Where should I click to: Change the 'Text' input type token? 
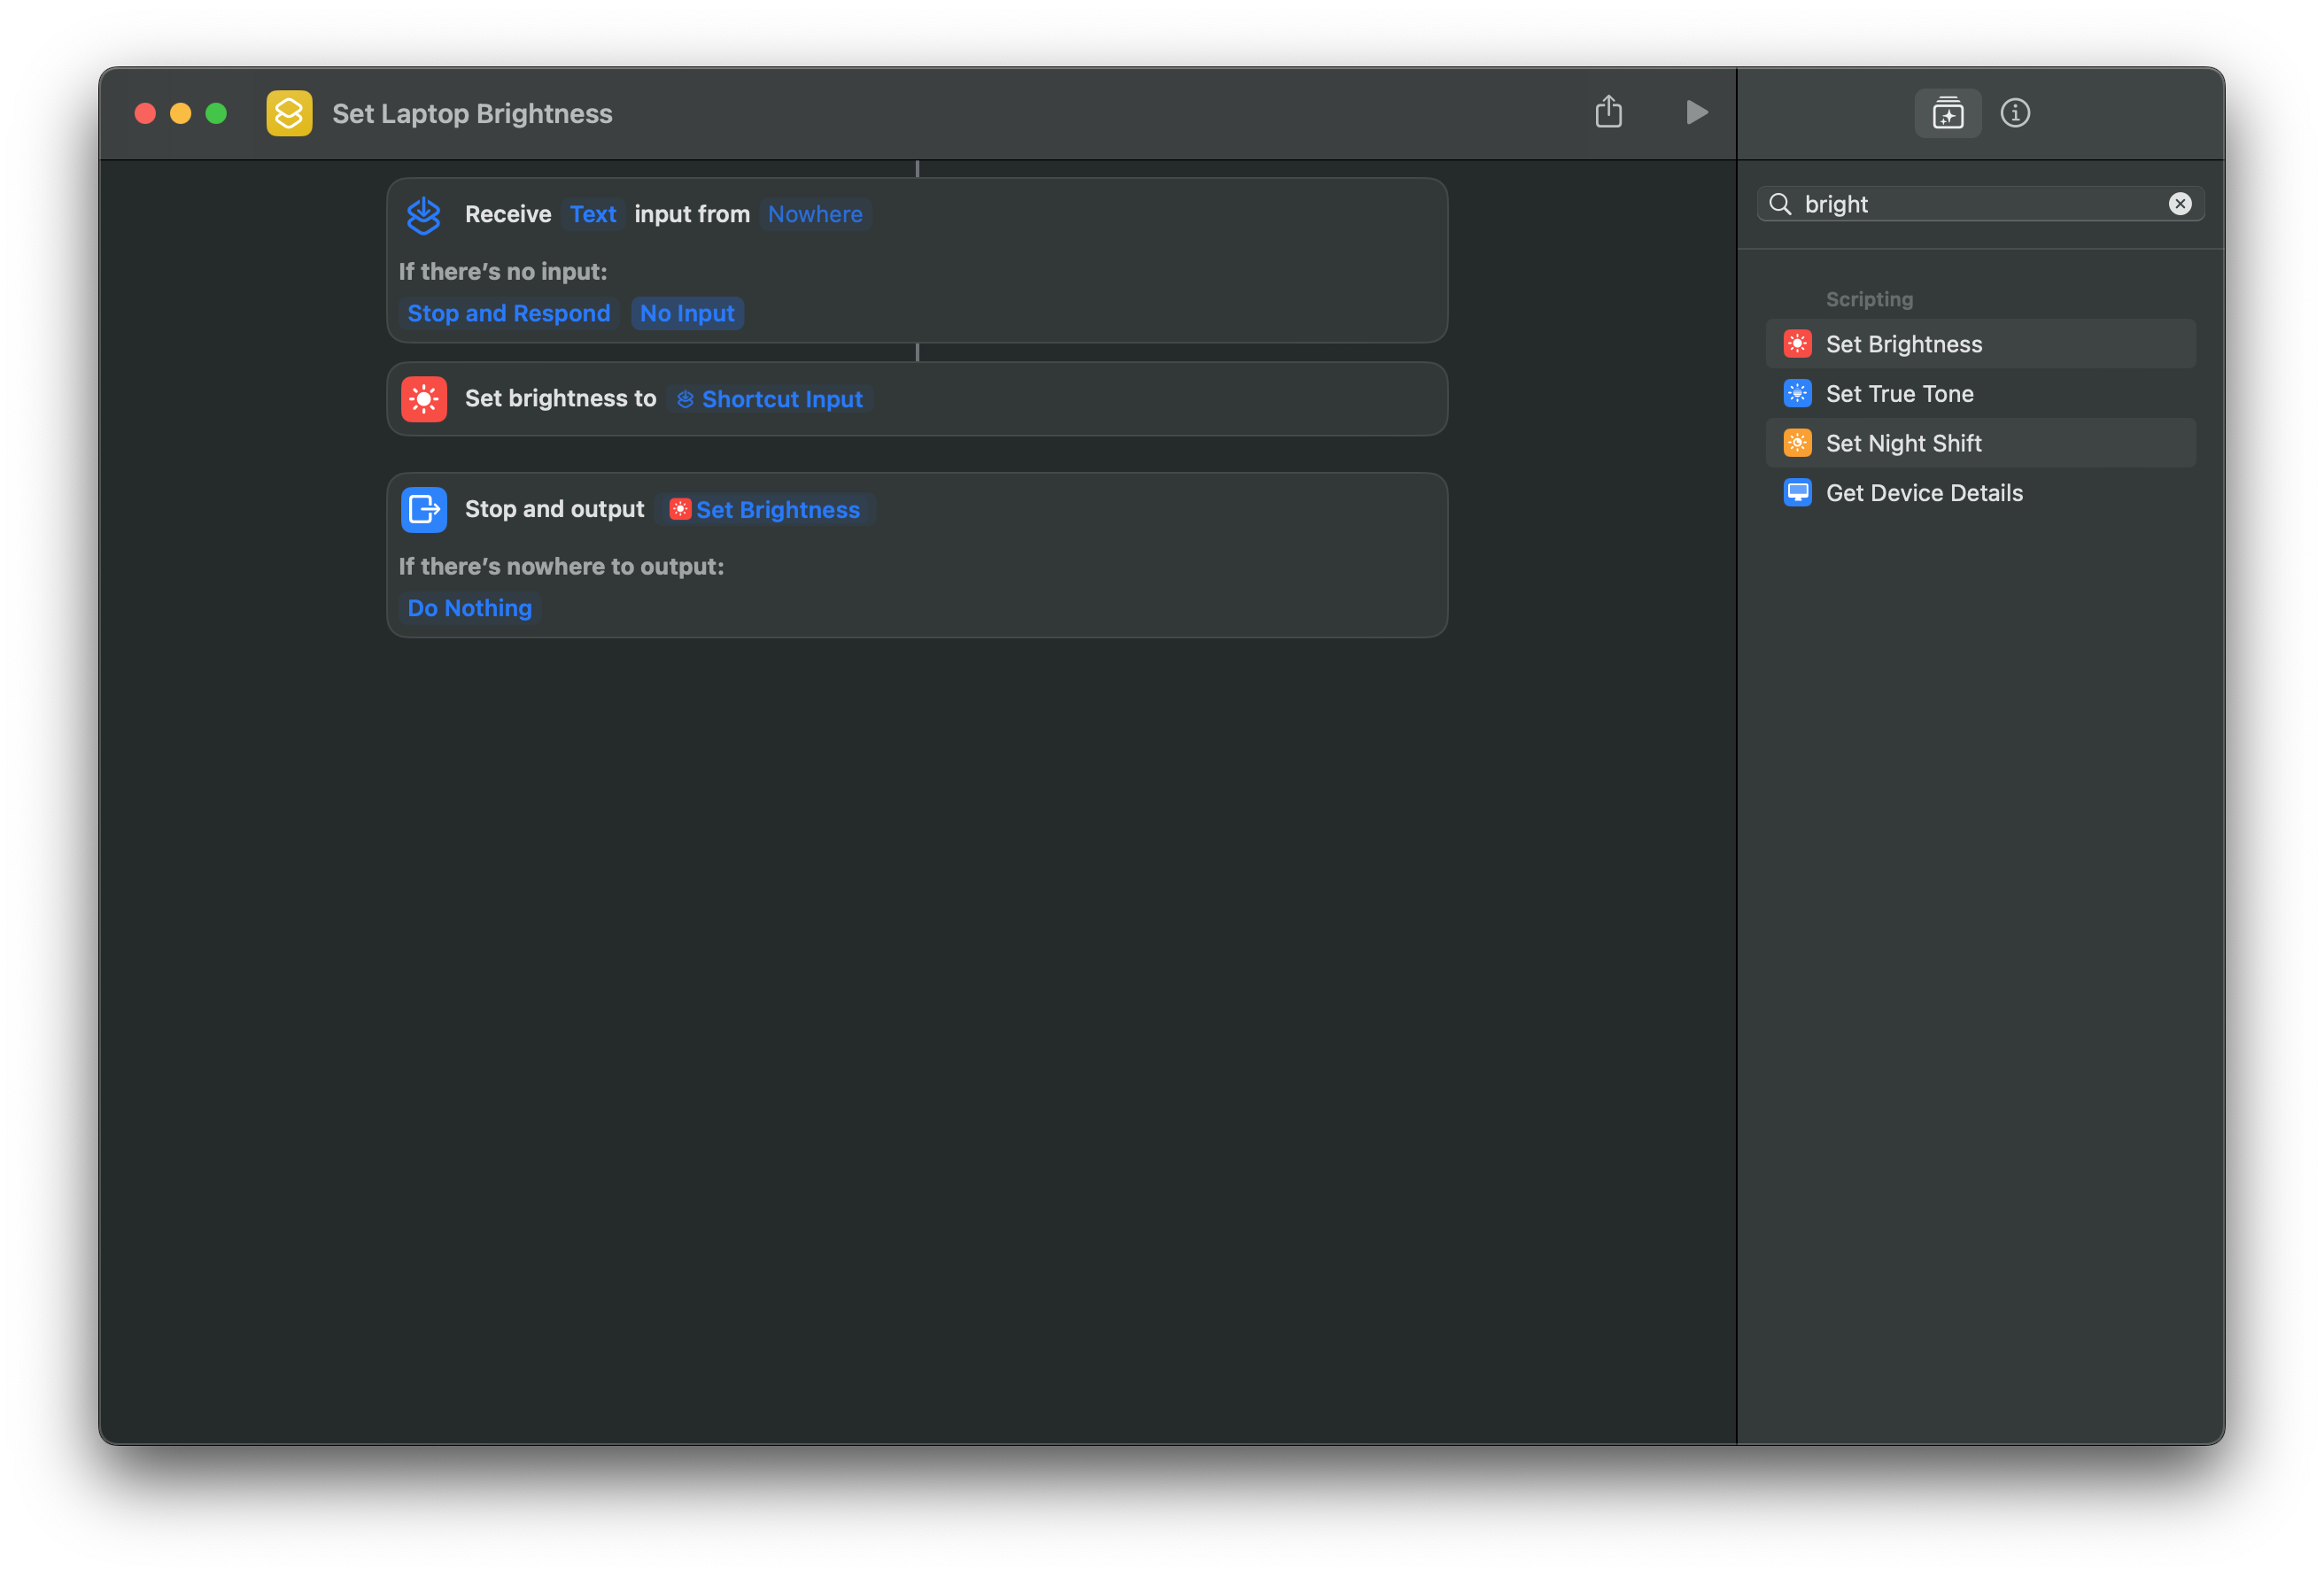[592, 214]
